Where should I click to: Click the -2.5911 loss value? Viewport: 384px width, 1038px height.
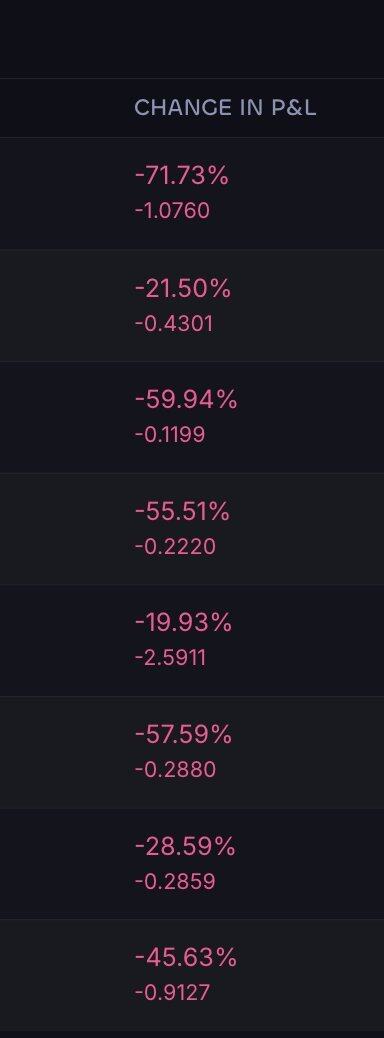coord(170,658)
